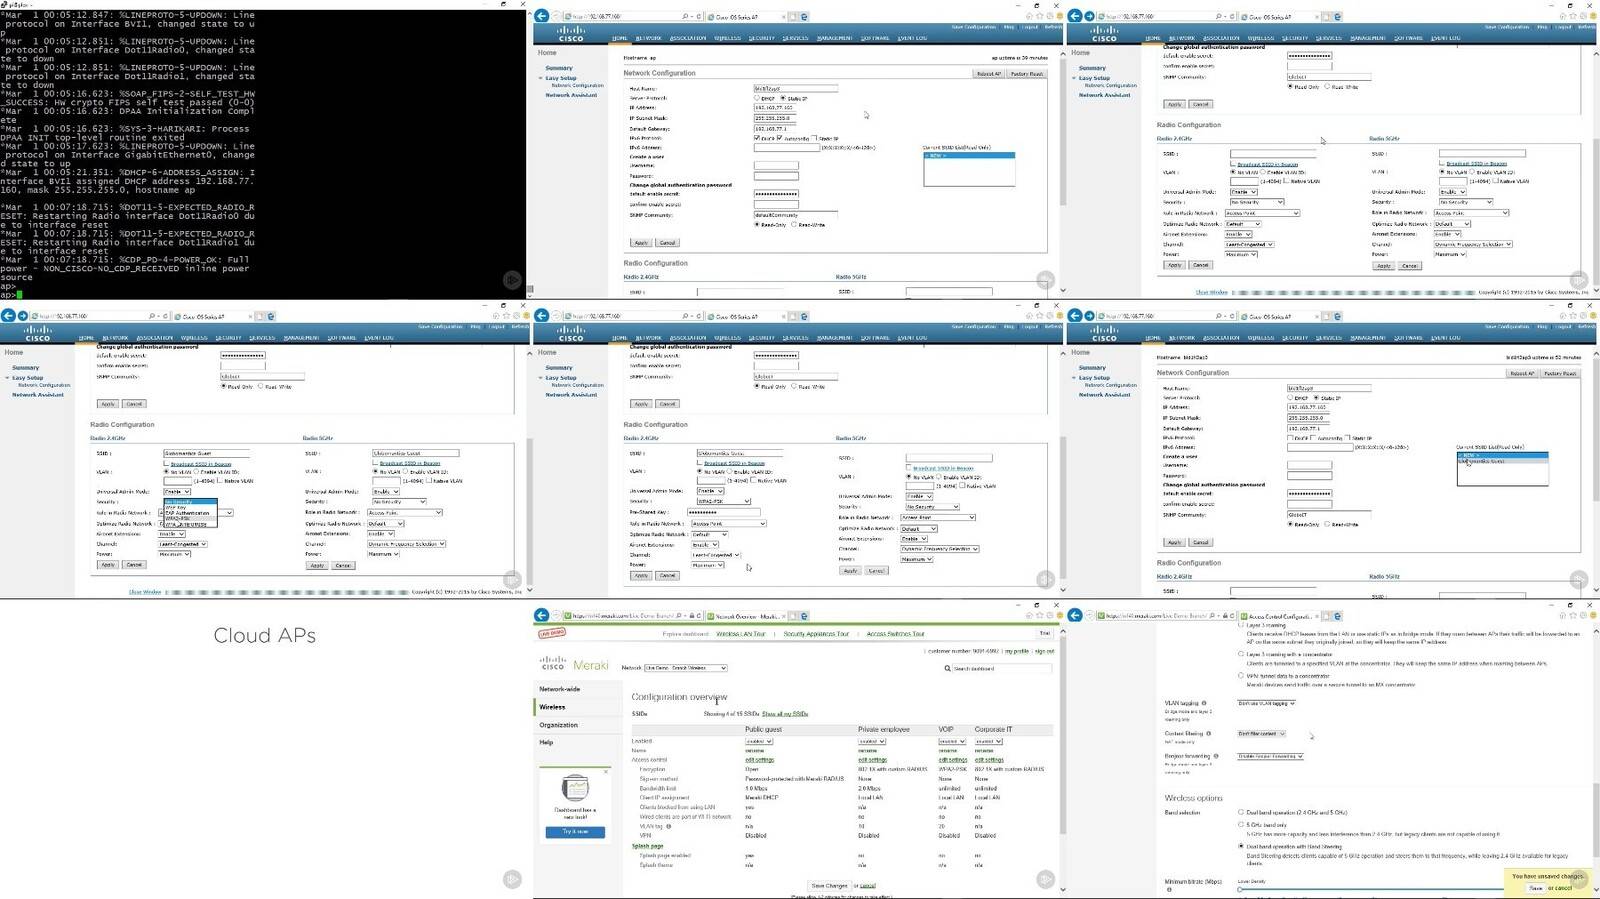
Task: Click refresh icon in Access Control address bar
Action: click(x=1232, y=616)
